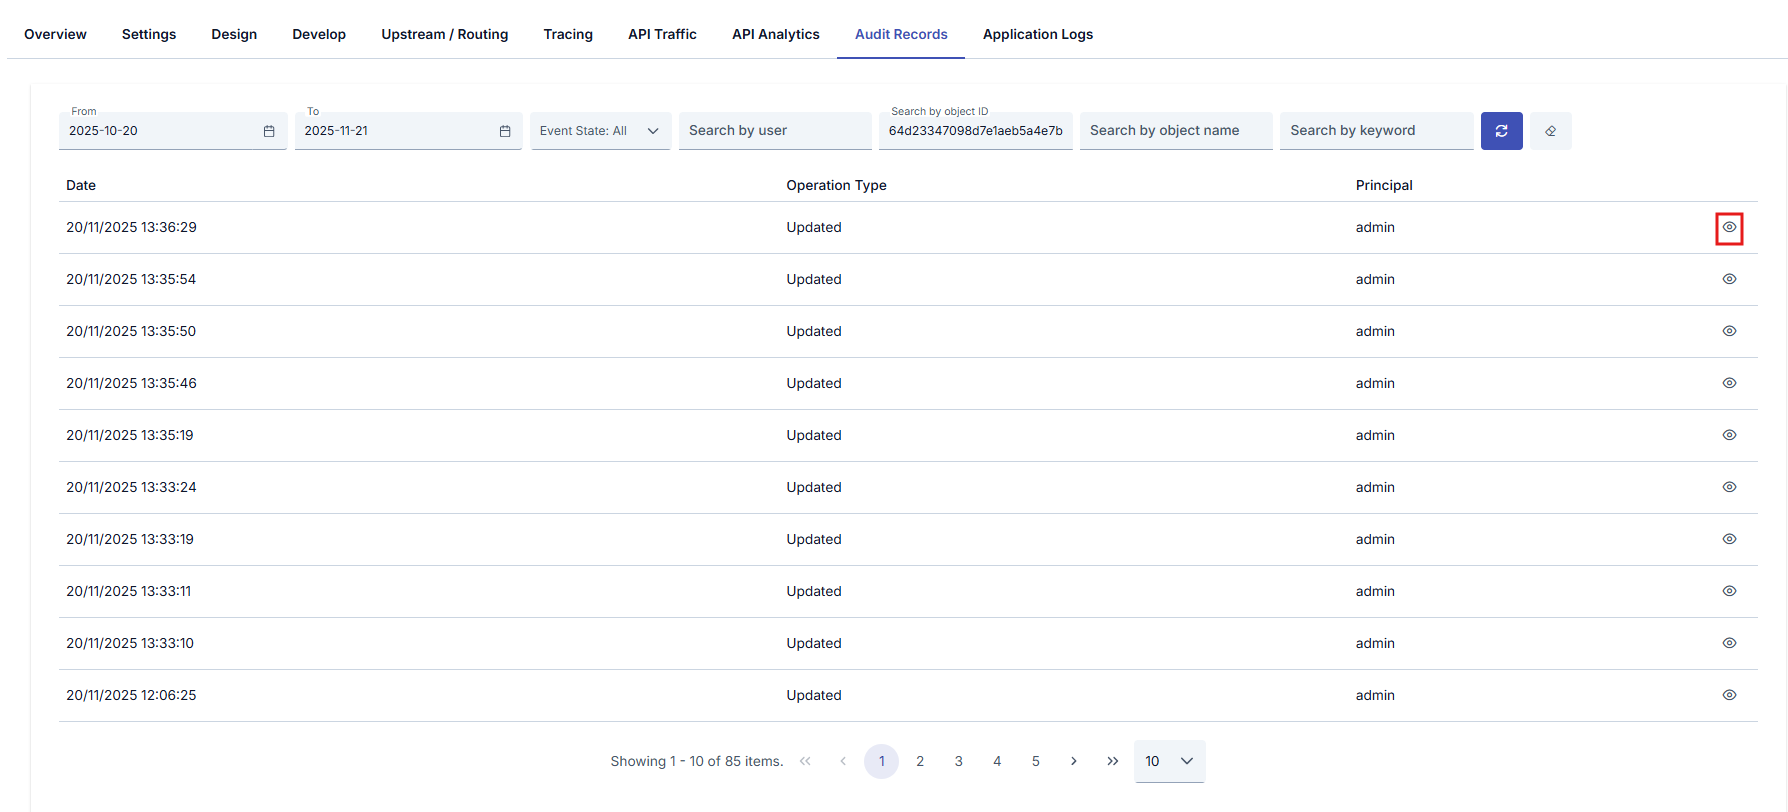Show details for 12:06:25 audit record
Screen dimensions: 1788x812
click(1729, 695)
